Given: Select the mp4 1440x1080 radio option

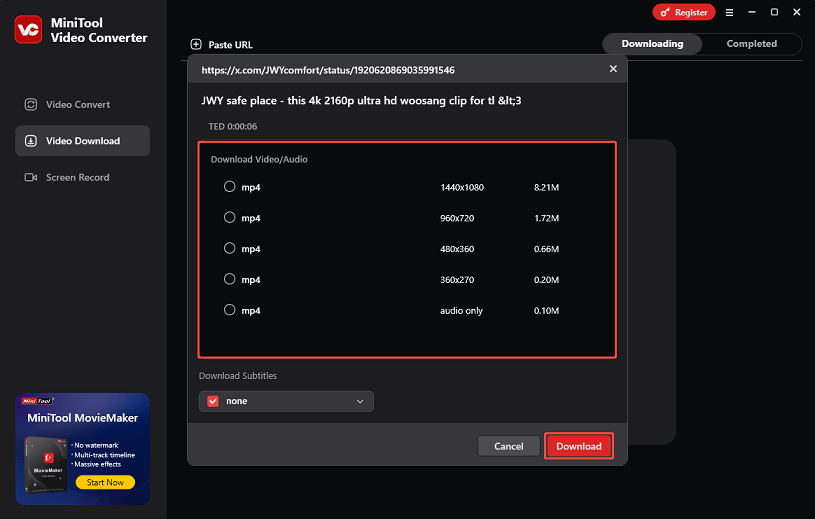Looking at the screenshot, I should tap(229, 187).
